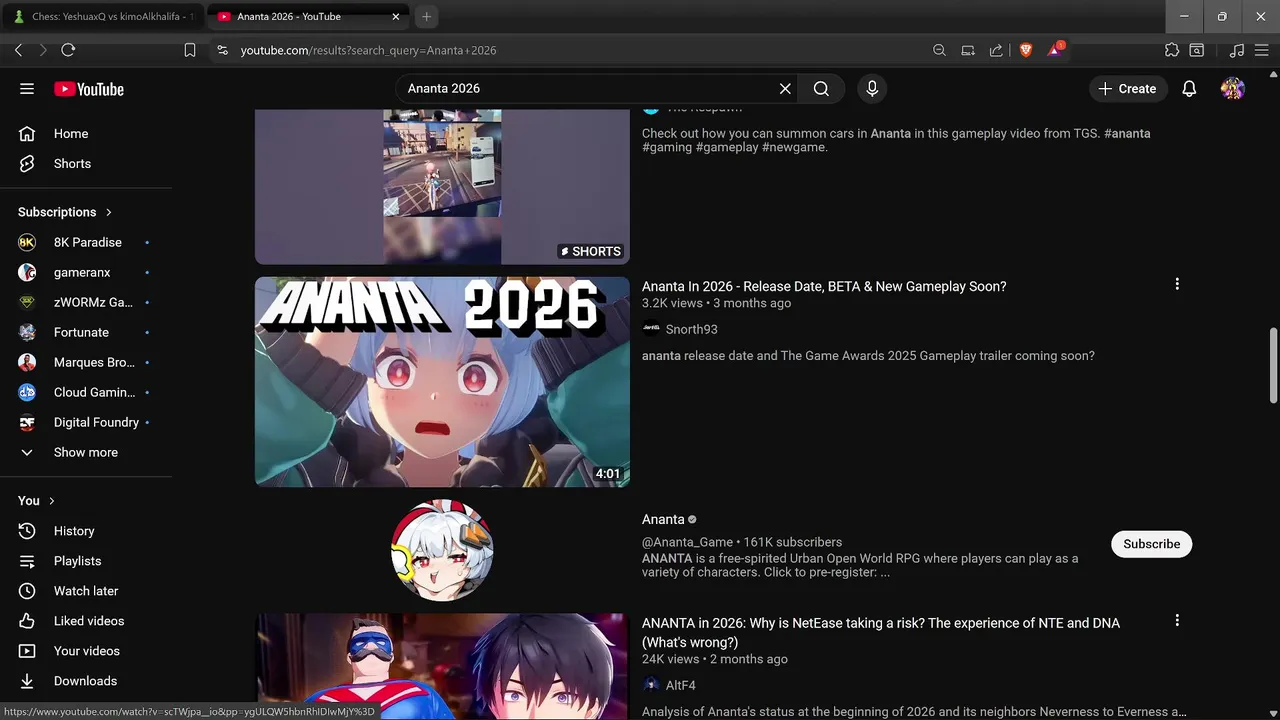Open Brave Rewards triangle icon

(x=1055, y=49)
